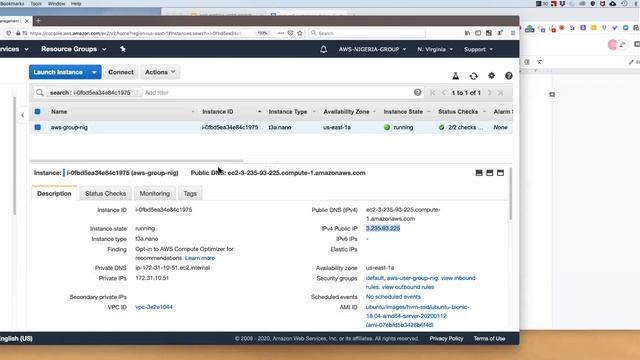640x360 pixels.
Task: Open the Window menu in macOS menu bar
Action: click(56, 4)
